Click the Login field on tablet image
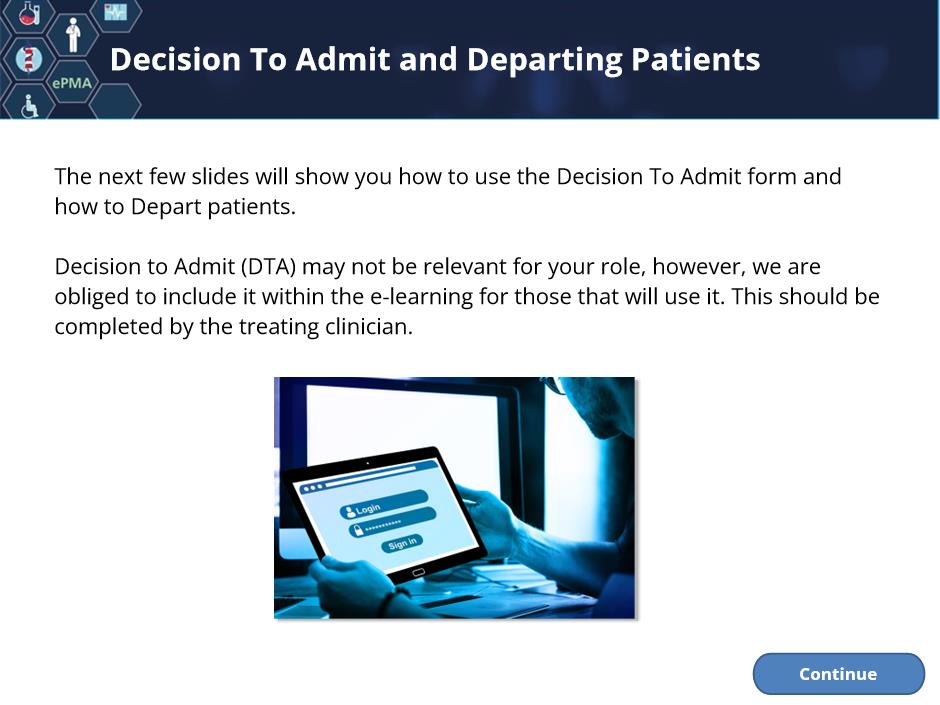Image resolution: width=940 pixels, height=705 pixels. tap(384, 504)
